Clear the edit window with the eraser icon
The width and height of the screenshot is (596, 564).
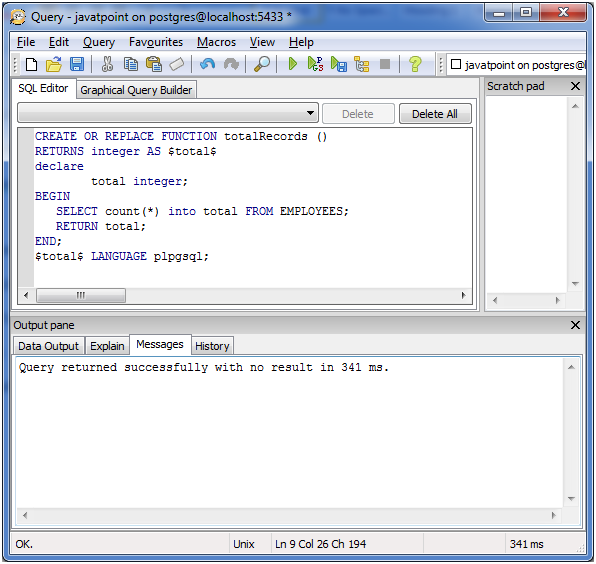[177, 65]
